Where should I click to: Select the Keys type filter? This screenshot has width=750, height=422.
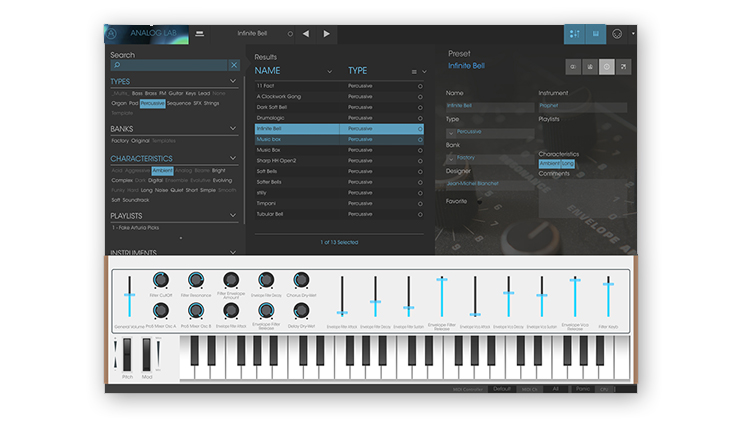[x=190, y=93]
